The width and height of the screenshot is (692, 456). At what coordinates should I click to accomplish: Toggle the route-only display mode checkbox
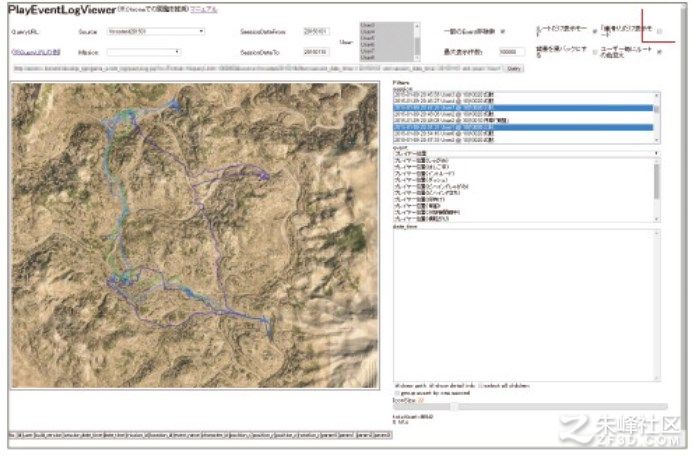(x=594, y=31)
